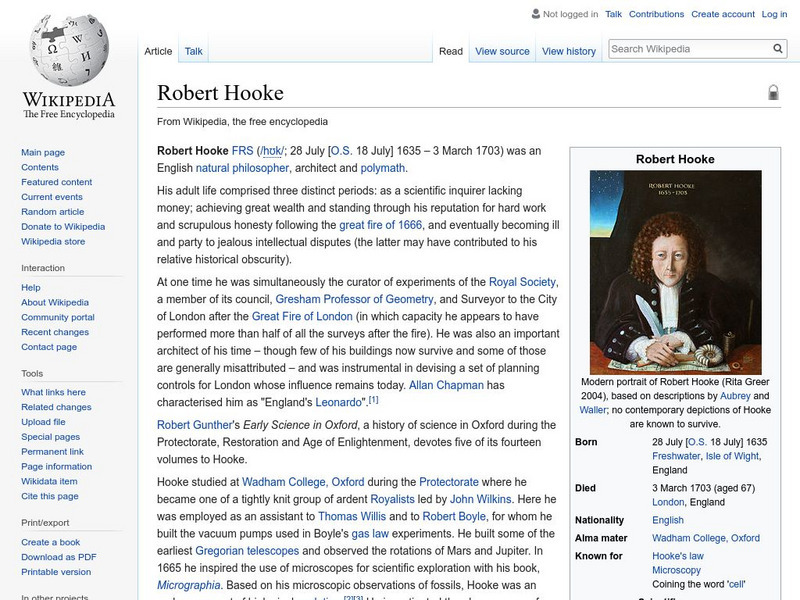Open the polymath link
Image resolution: width=800 pixels, height=600 pixels.
coord(383,168)
